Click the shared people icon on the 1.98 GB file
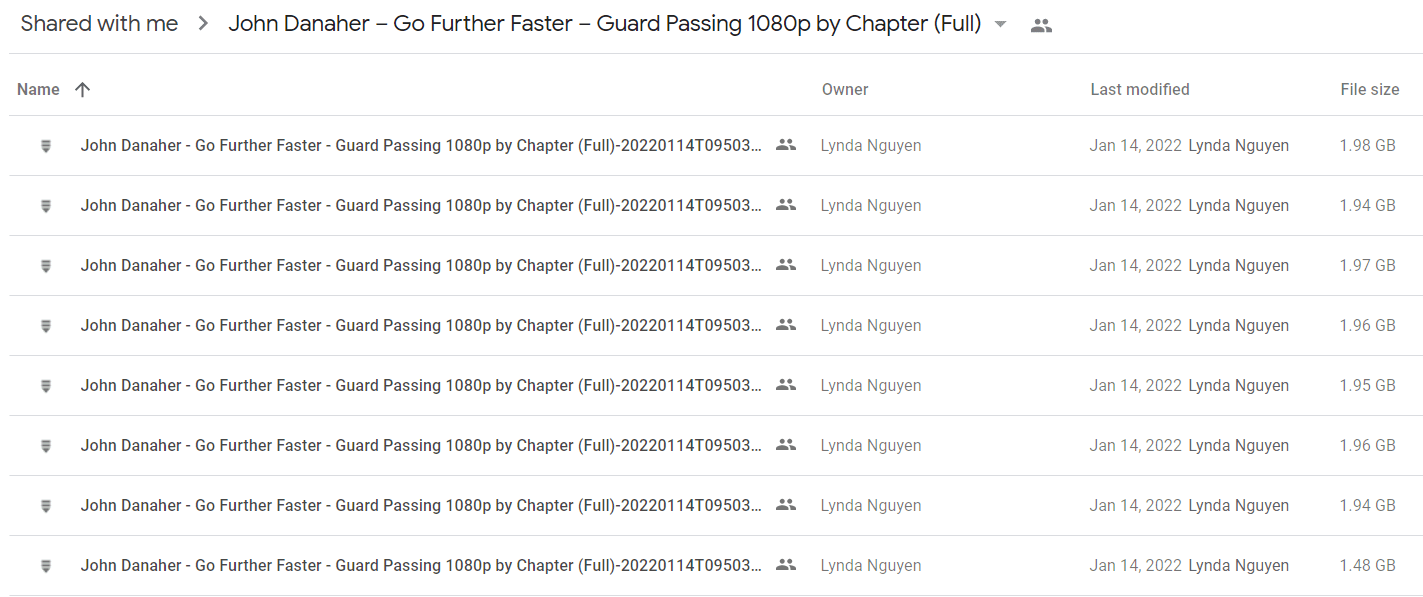 [786, 145]
